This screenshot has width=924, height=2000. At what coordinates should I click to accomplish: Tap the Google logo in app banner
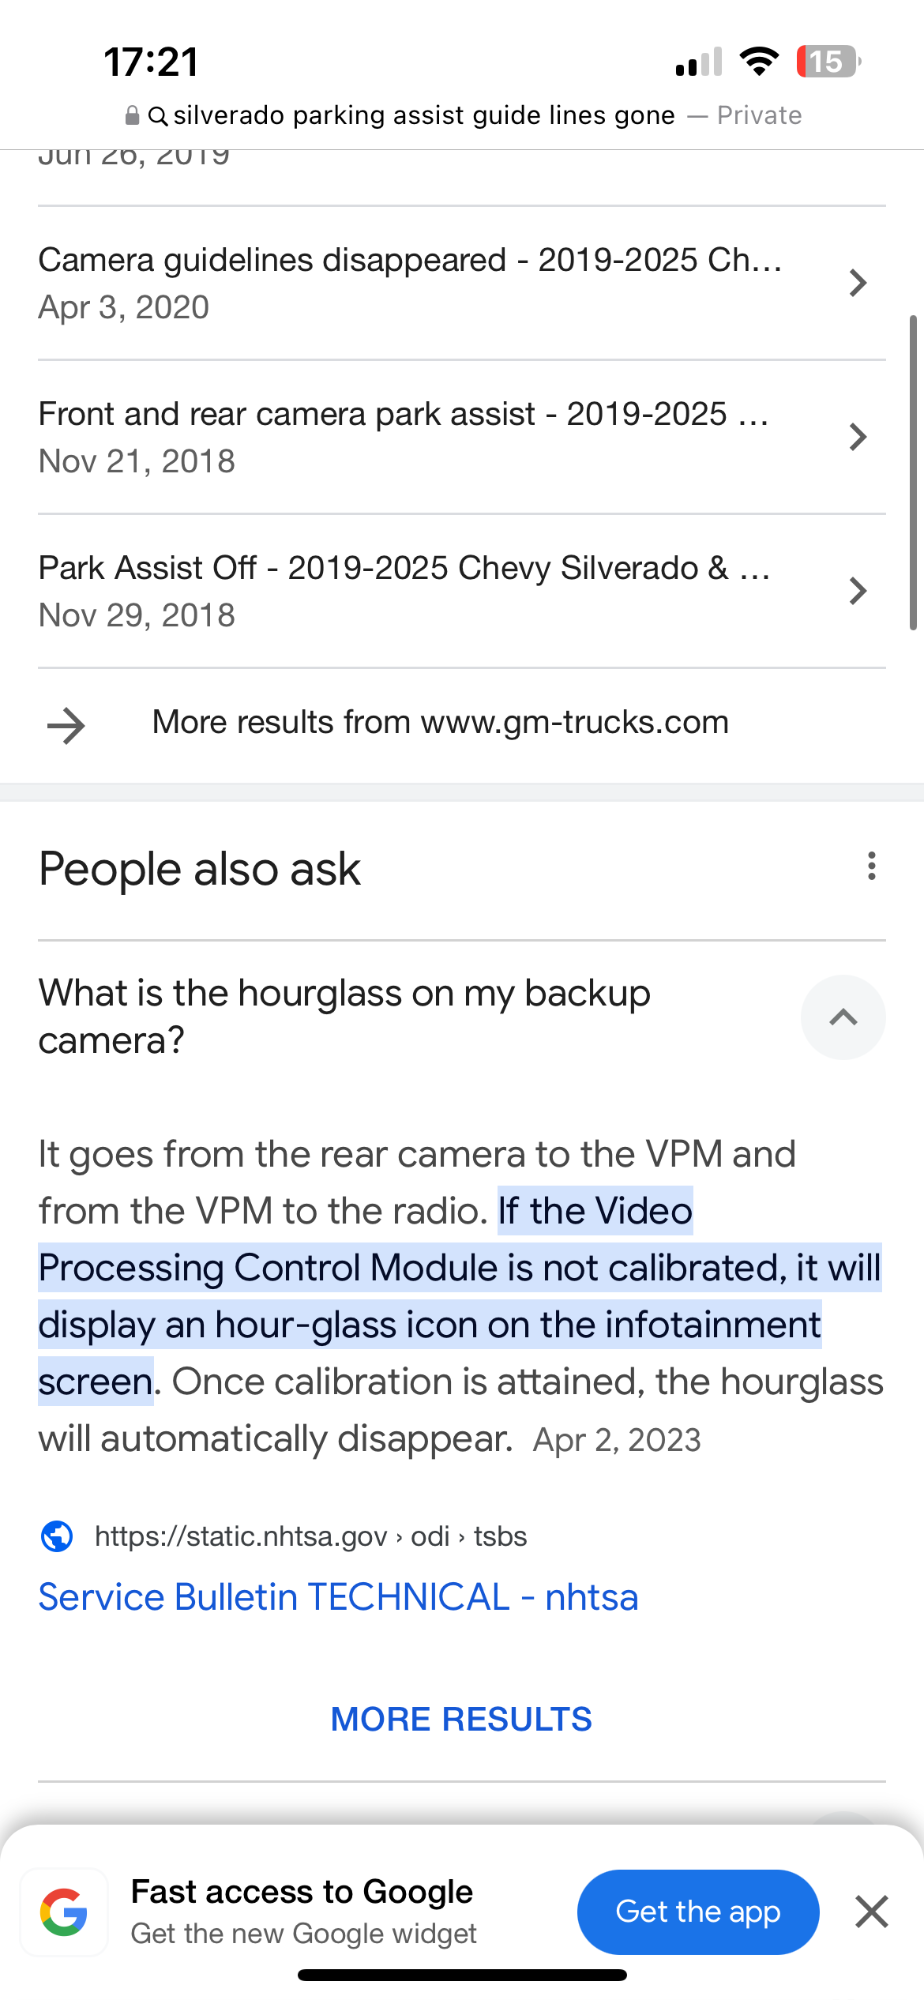click(x=64, y=1912)
